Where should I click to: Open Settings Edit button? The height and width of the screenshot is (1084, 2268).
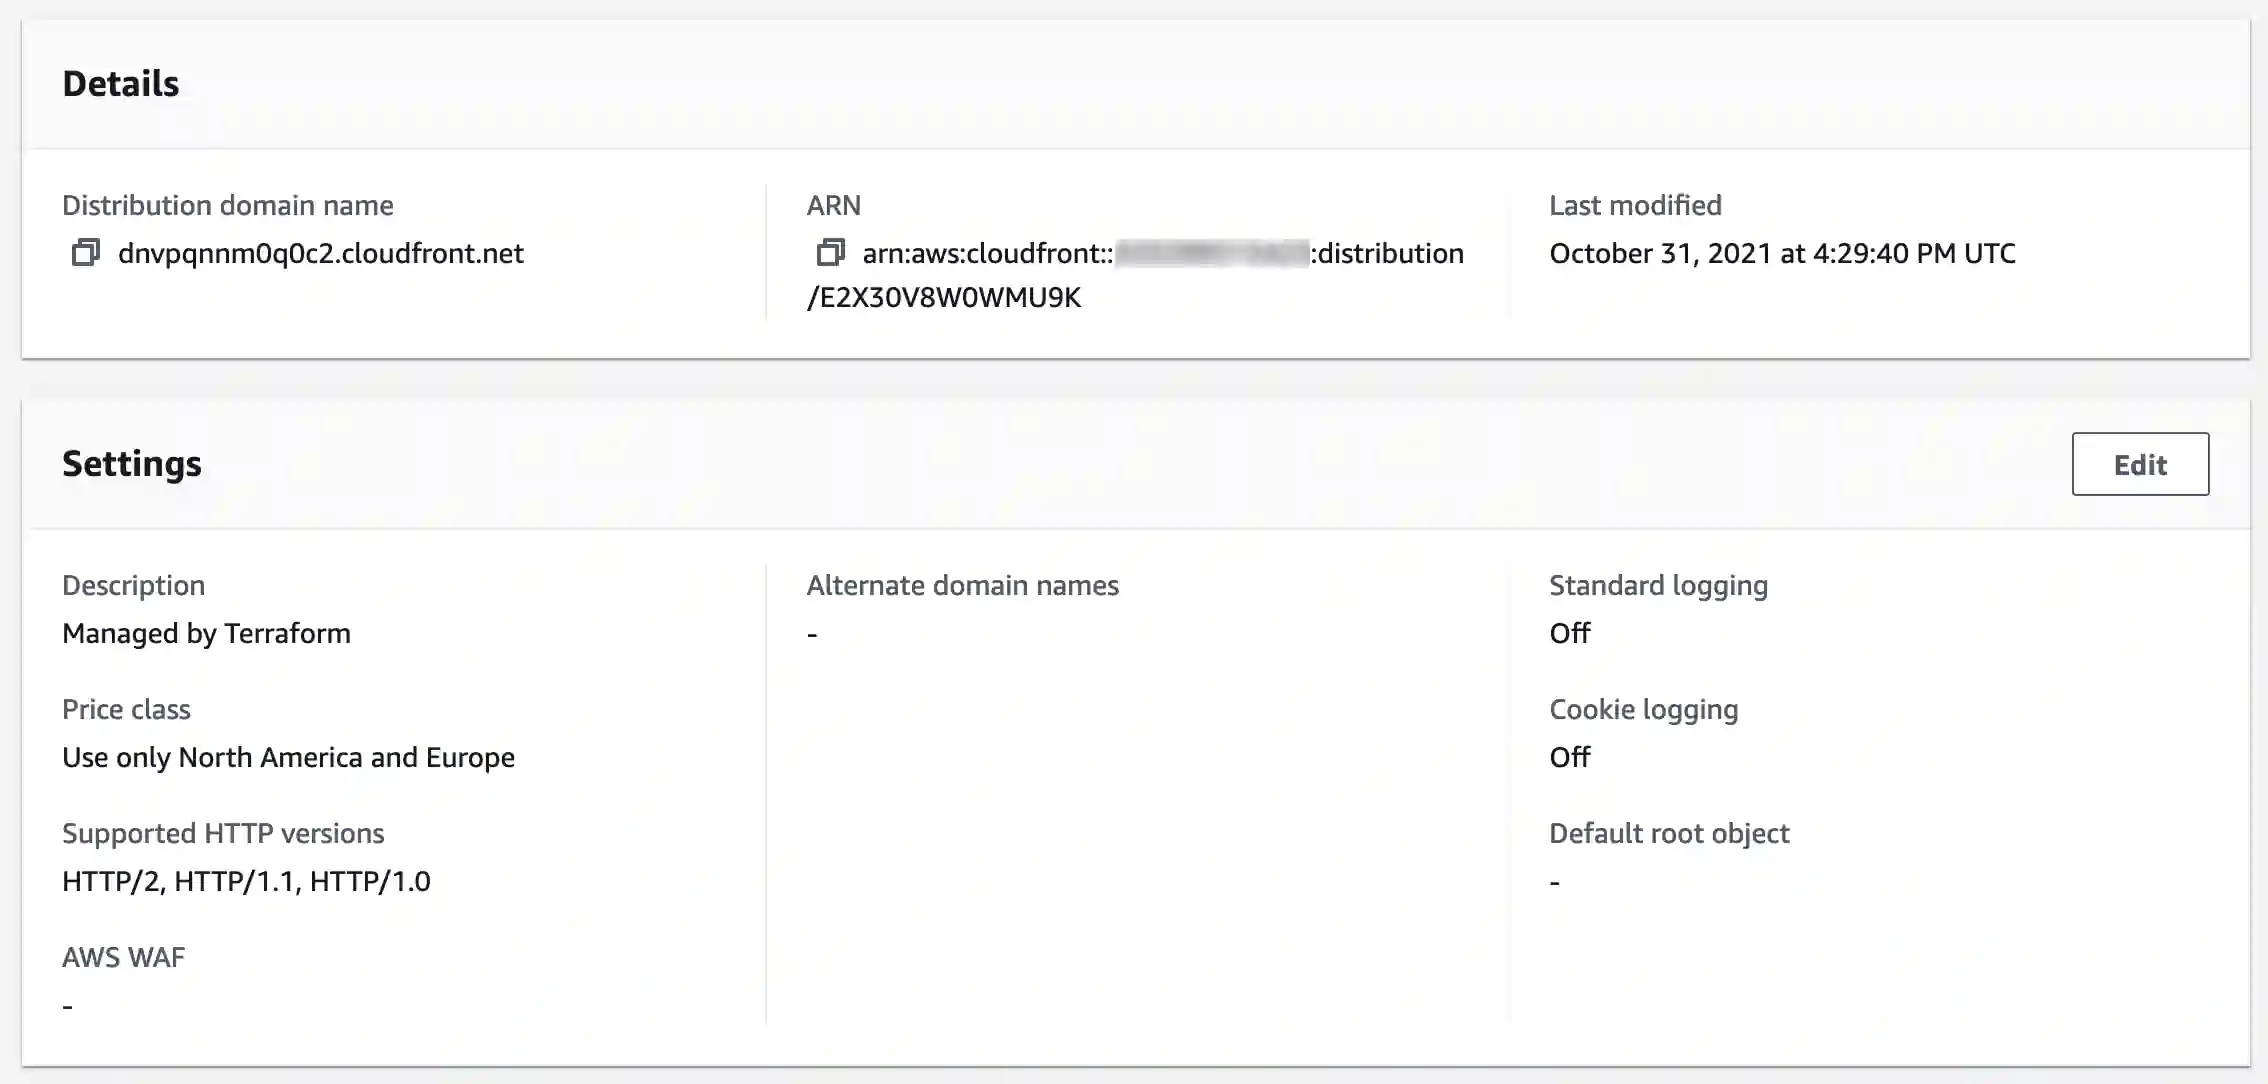pyautogui.click(x=2140, y=464)
